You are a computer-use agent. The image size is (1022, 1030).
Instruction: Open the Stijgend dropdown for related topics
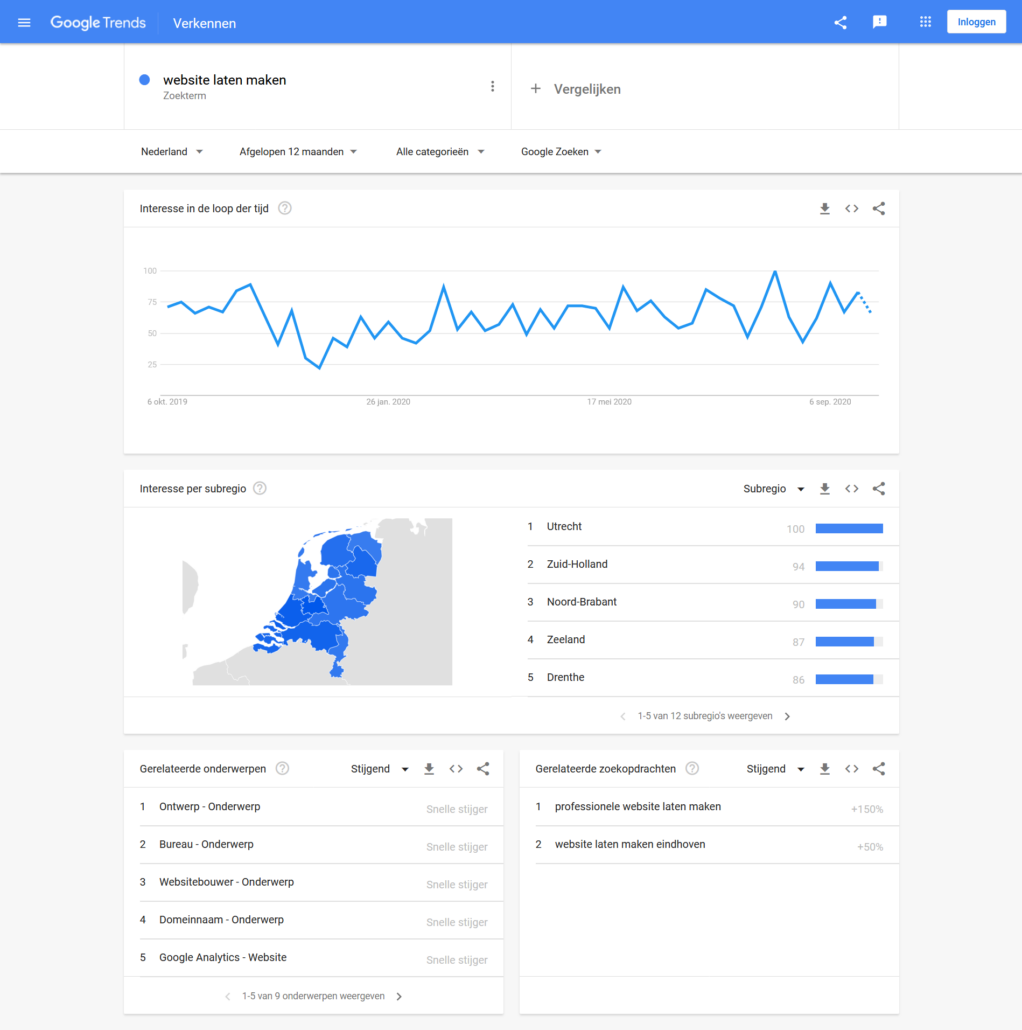coord(379,768)
